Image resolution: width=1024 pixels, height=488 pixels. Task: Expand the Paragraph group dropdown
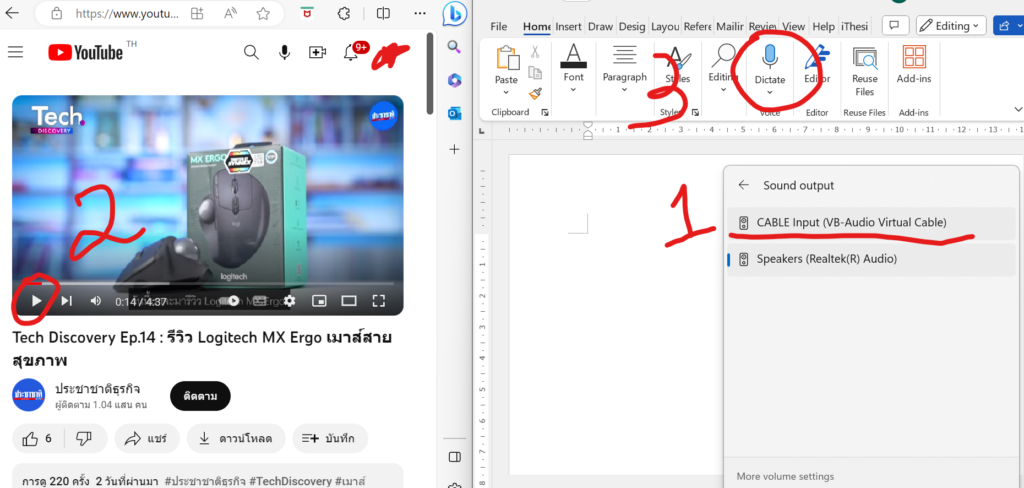[625, 89]
